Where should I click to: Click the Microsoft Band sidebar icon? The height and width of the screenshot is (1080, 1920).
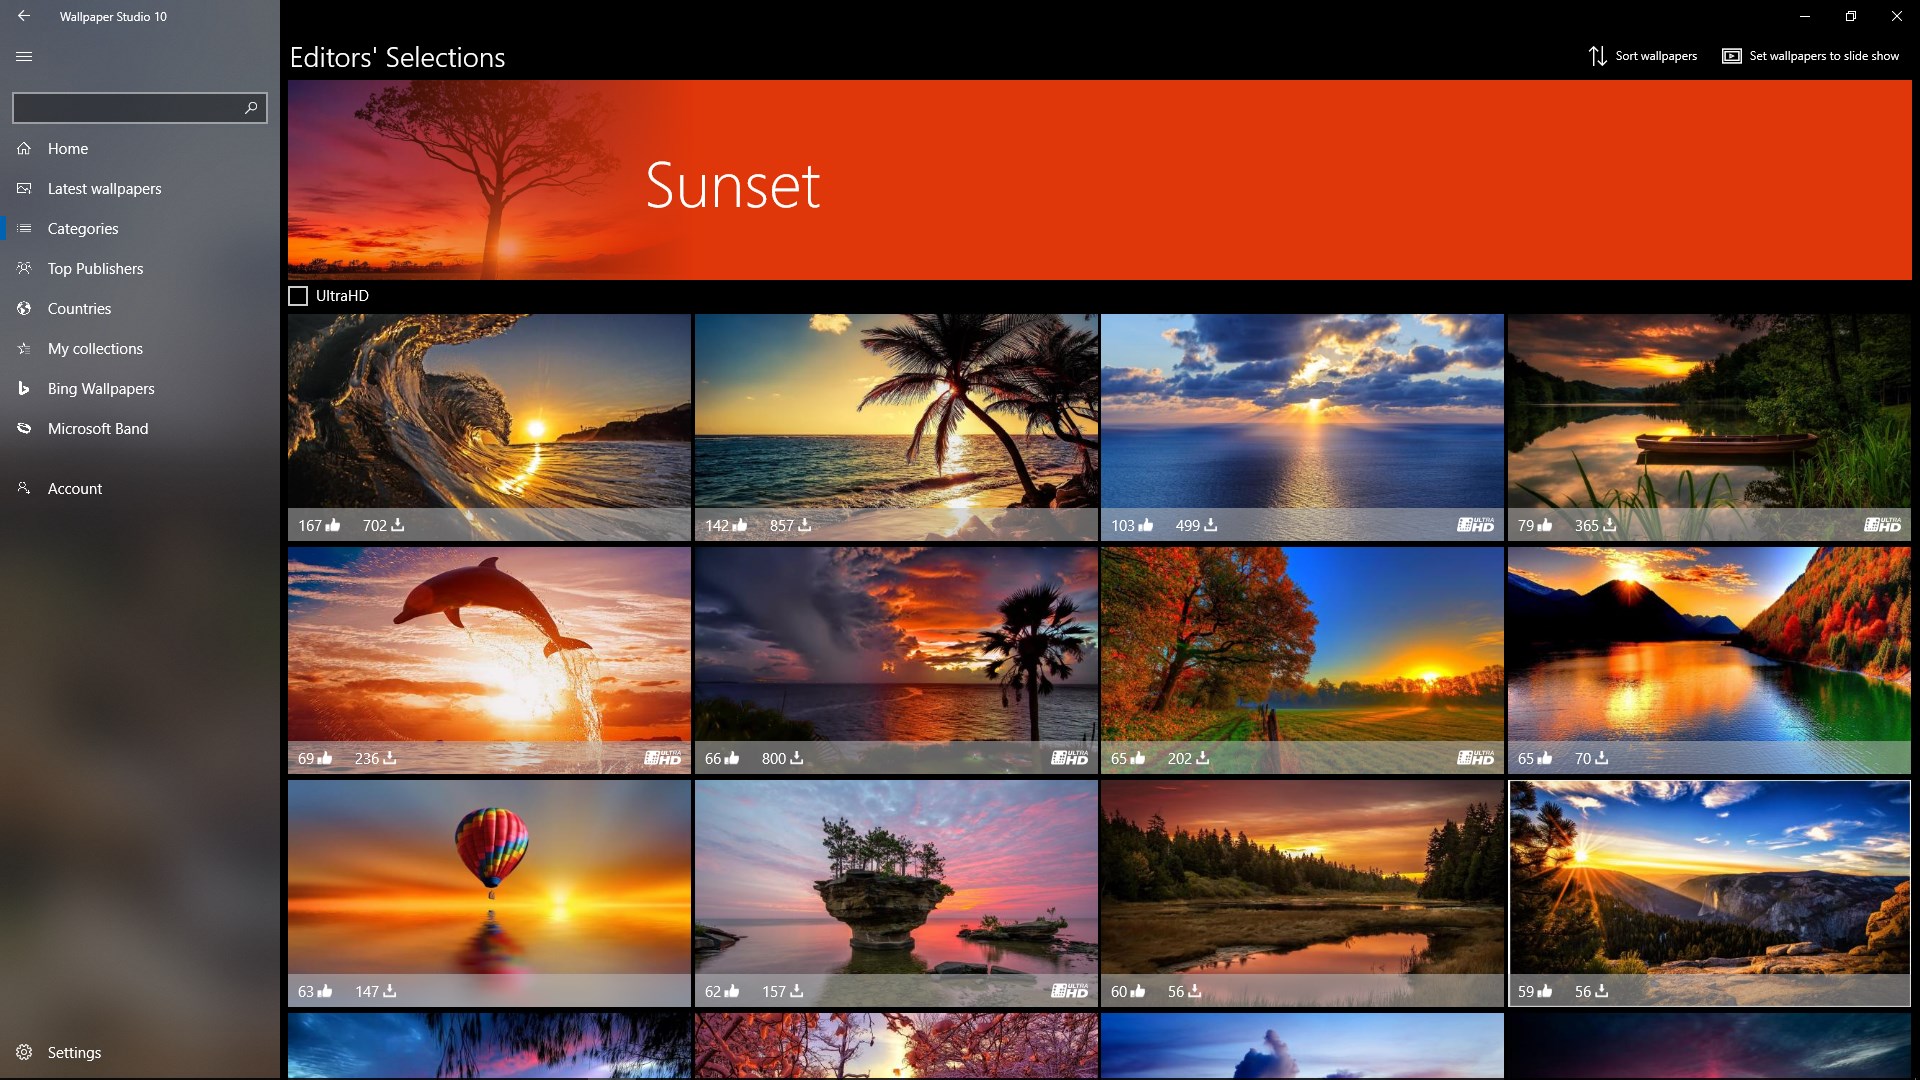pyautogui.click(x=22, y=428)
